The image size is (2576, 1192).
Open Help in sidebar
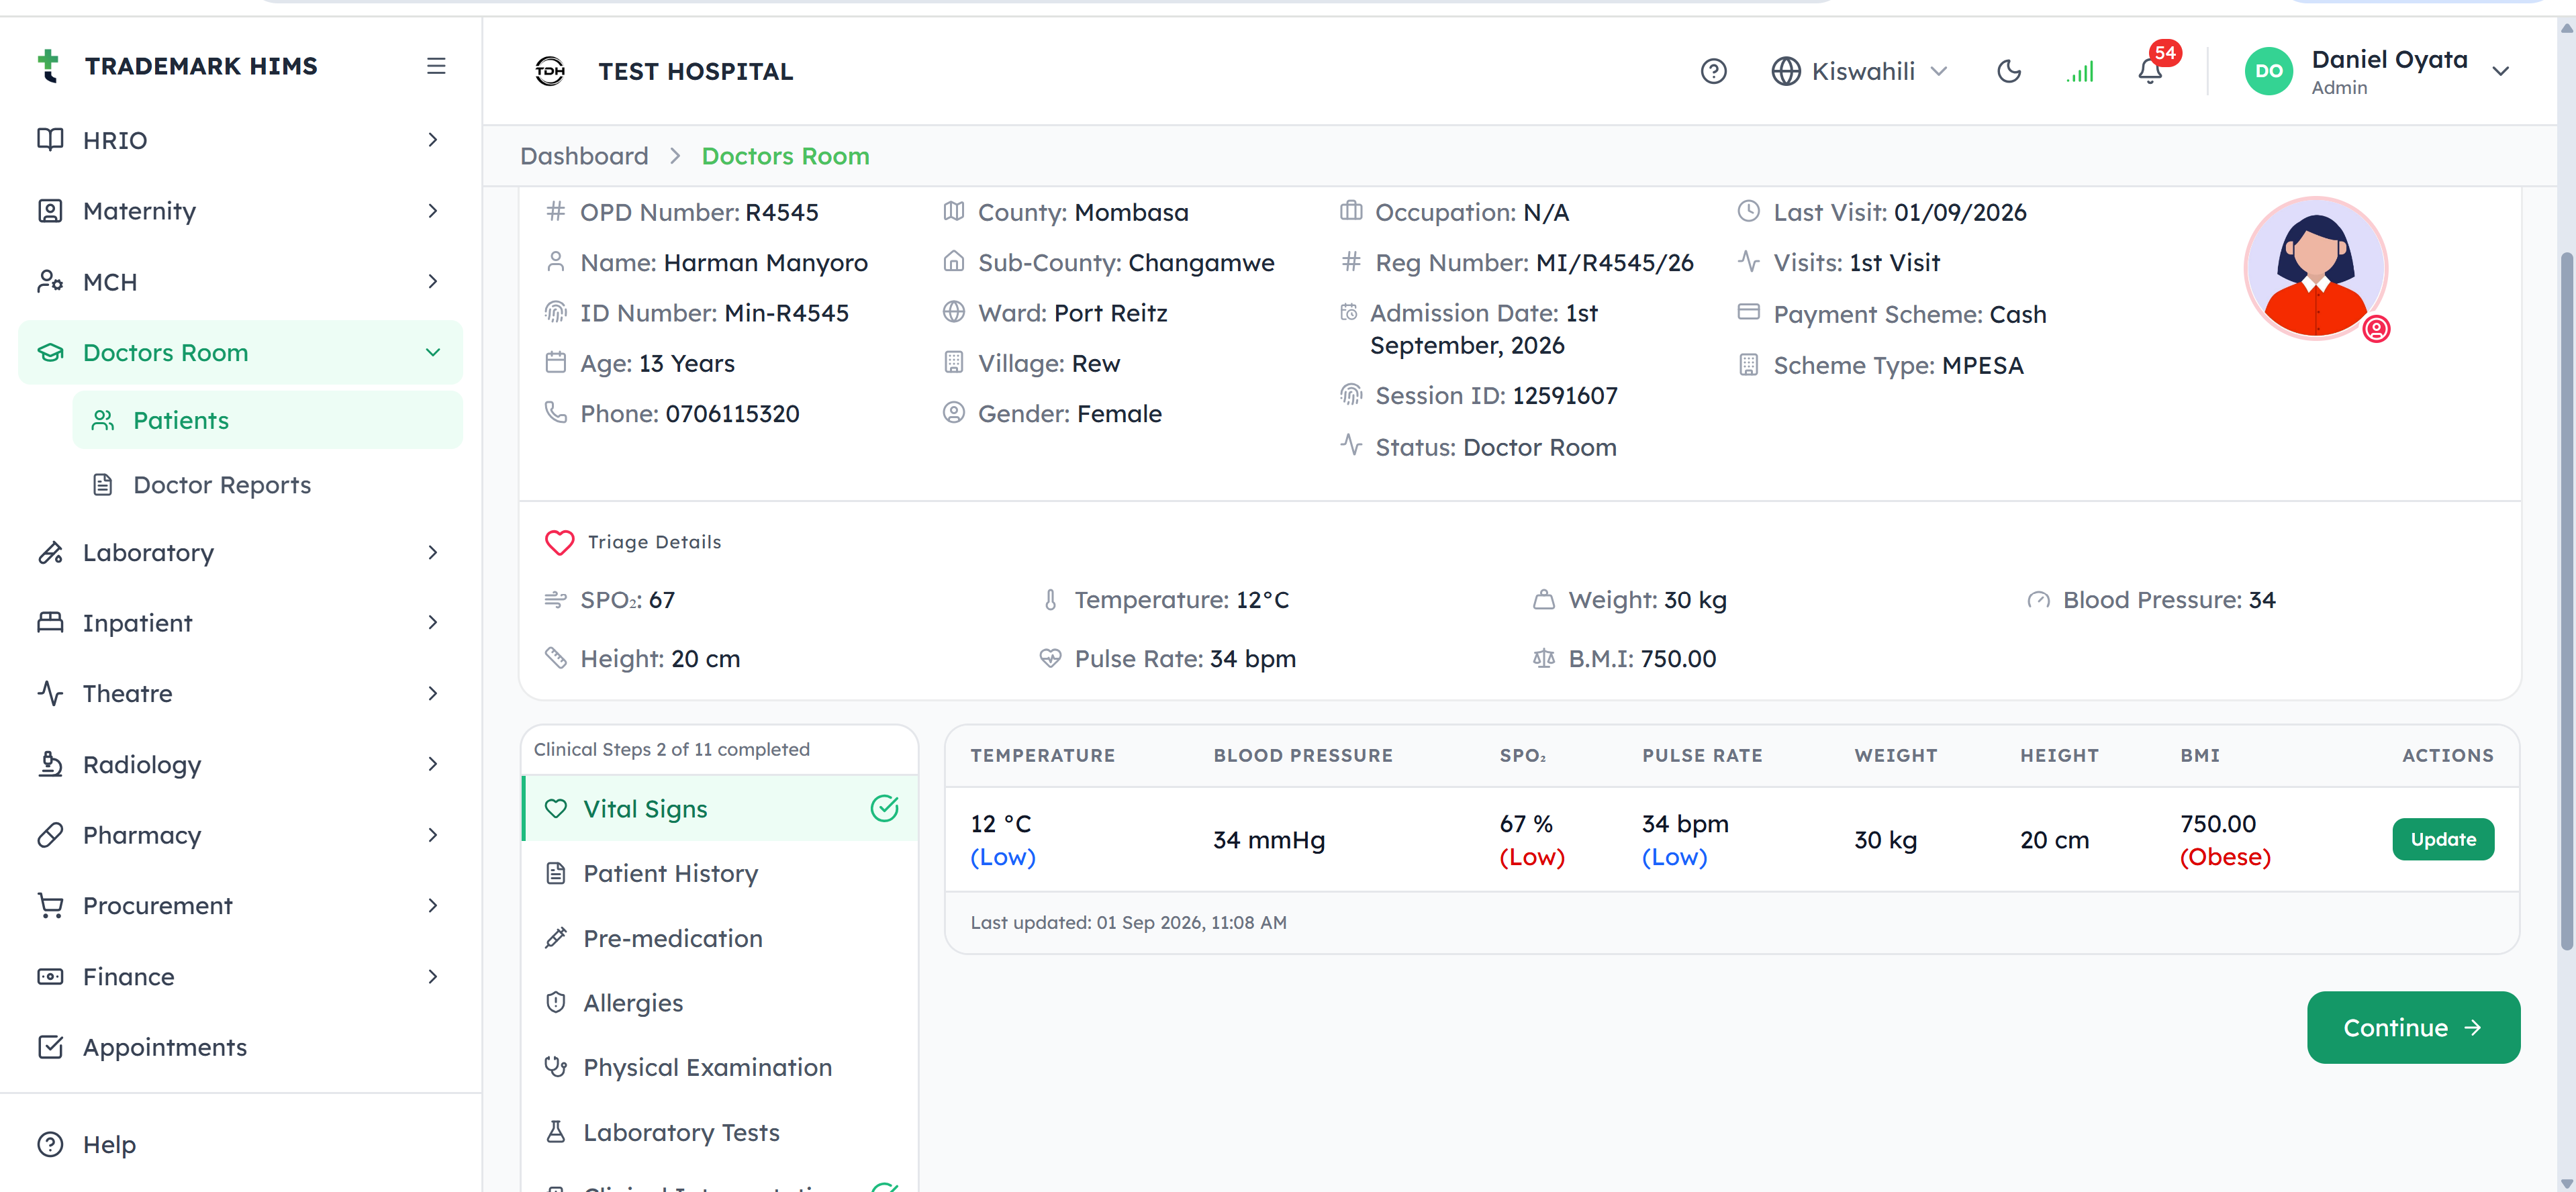point(240,1144)
